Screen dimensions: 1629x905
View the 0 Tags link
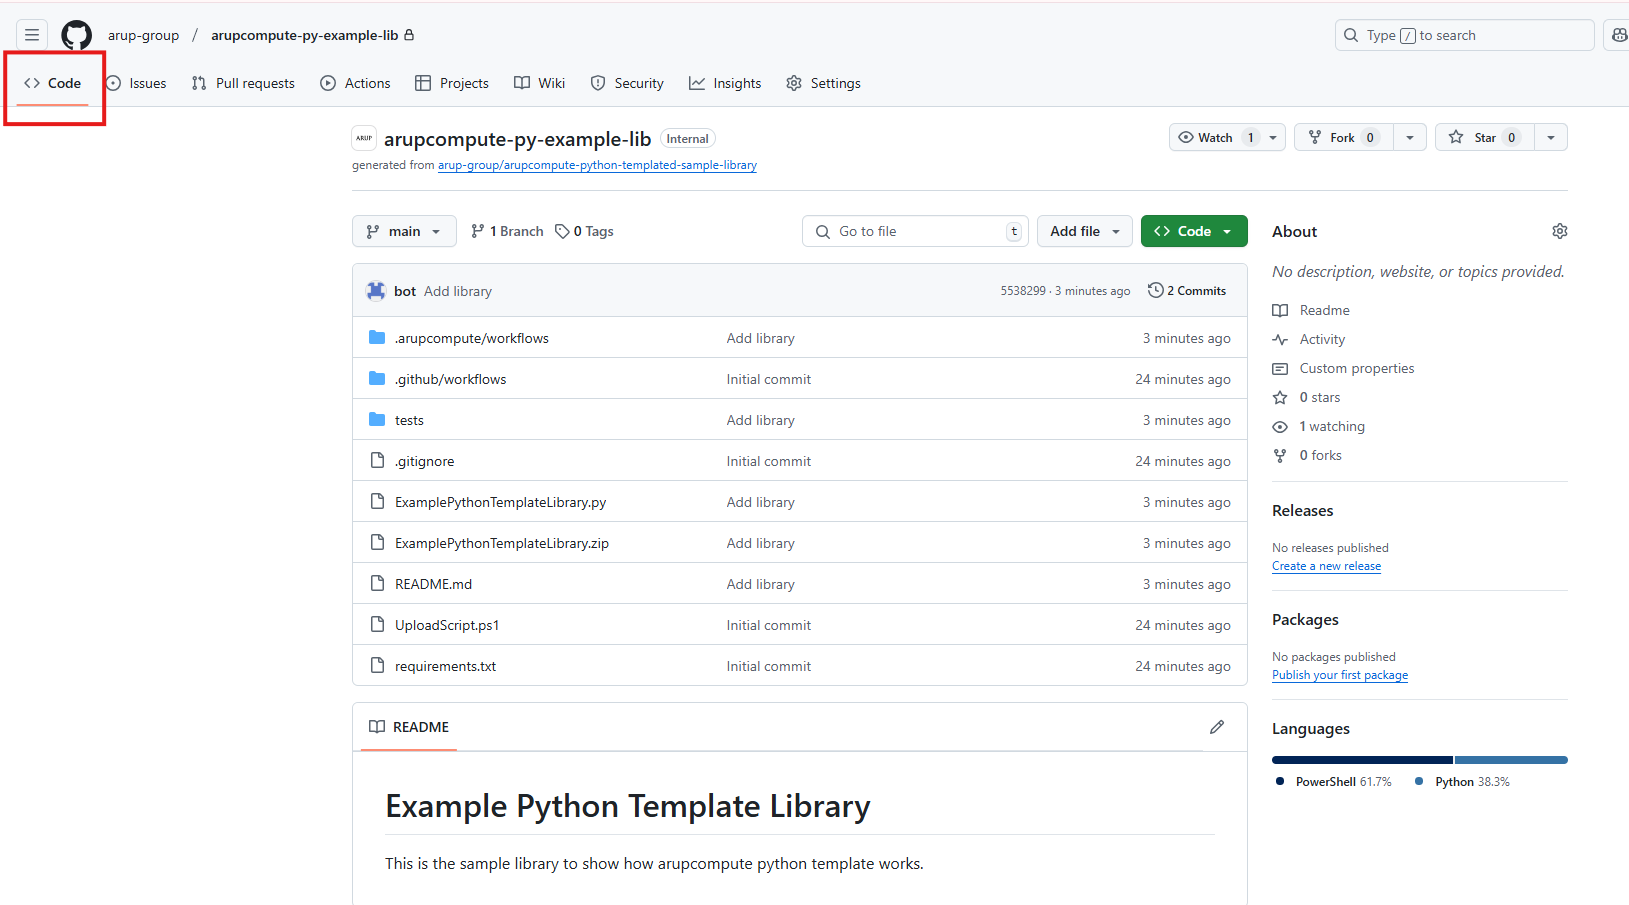coord(585,231)
